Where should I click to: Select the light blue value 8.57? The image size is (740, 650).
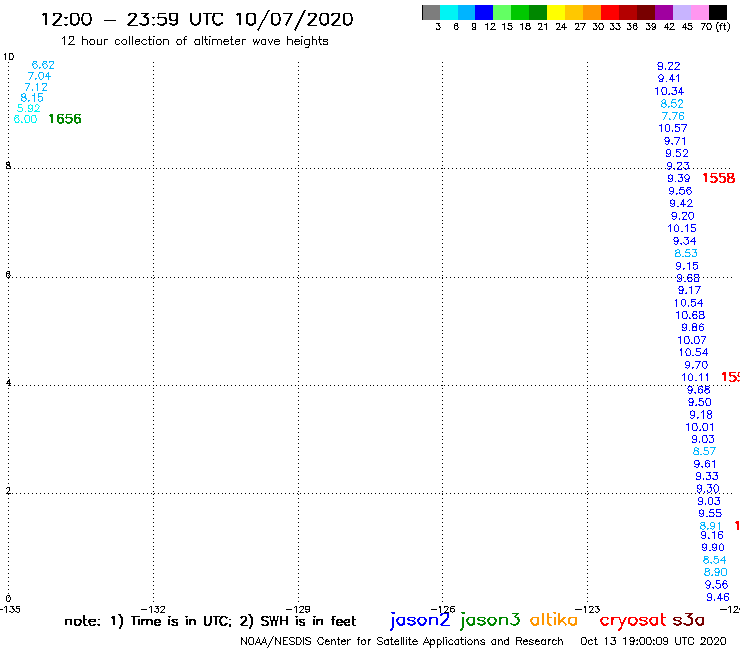click(x=704, y=452)
